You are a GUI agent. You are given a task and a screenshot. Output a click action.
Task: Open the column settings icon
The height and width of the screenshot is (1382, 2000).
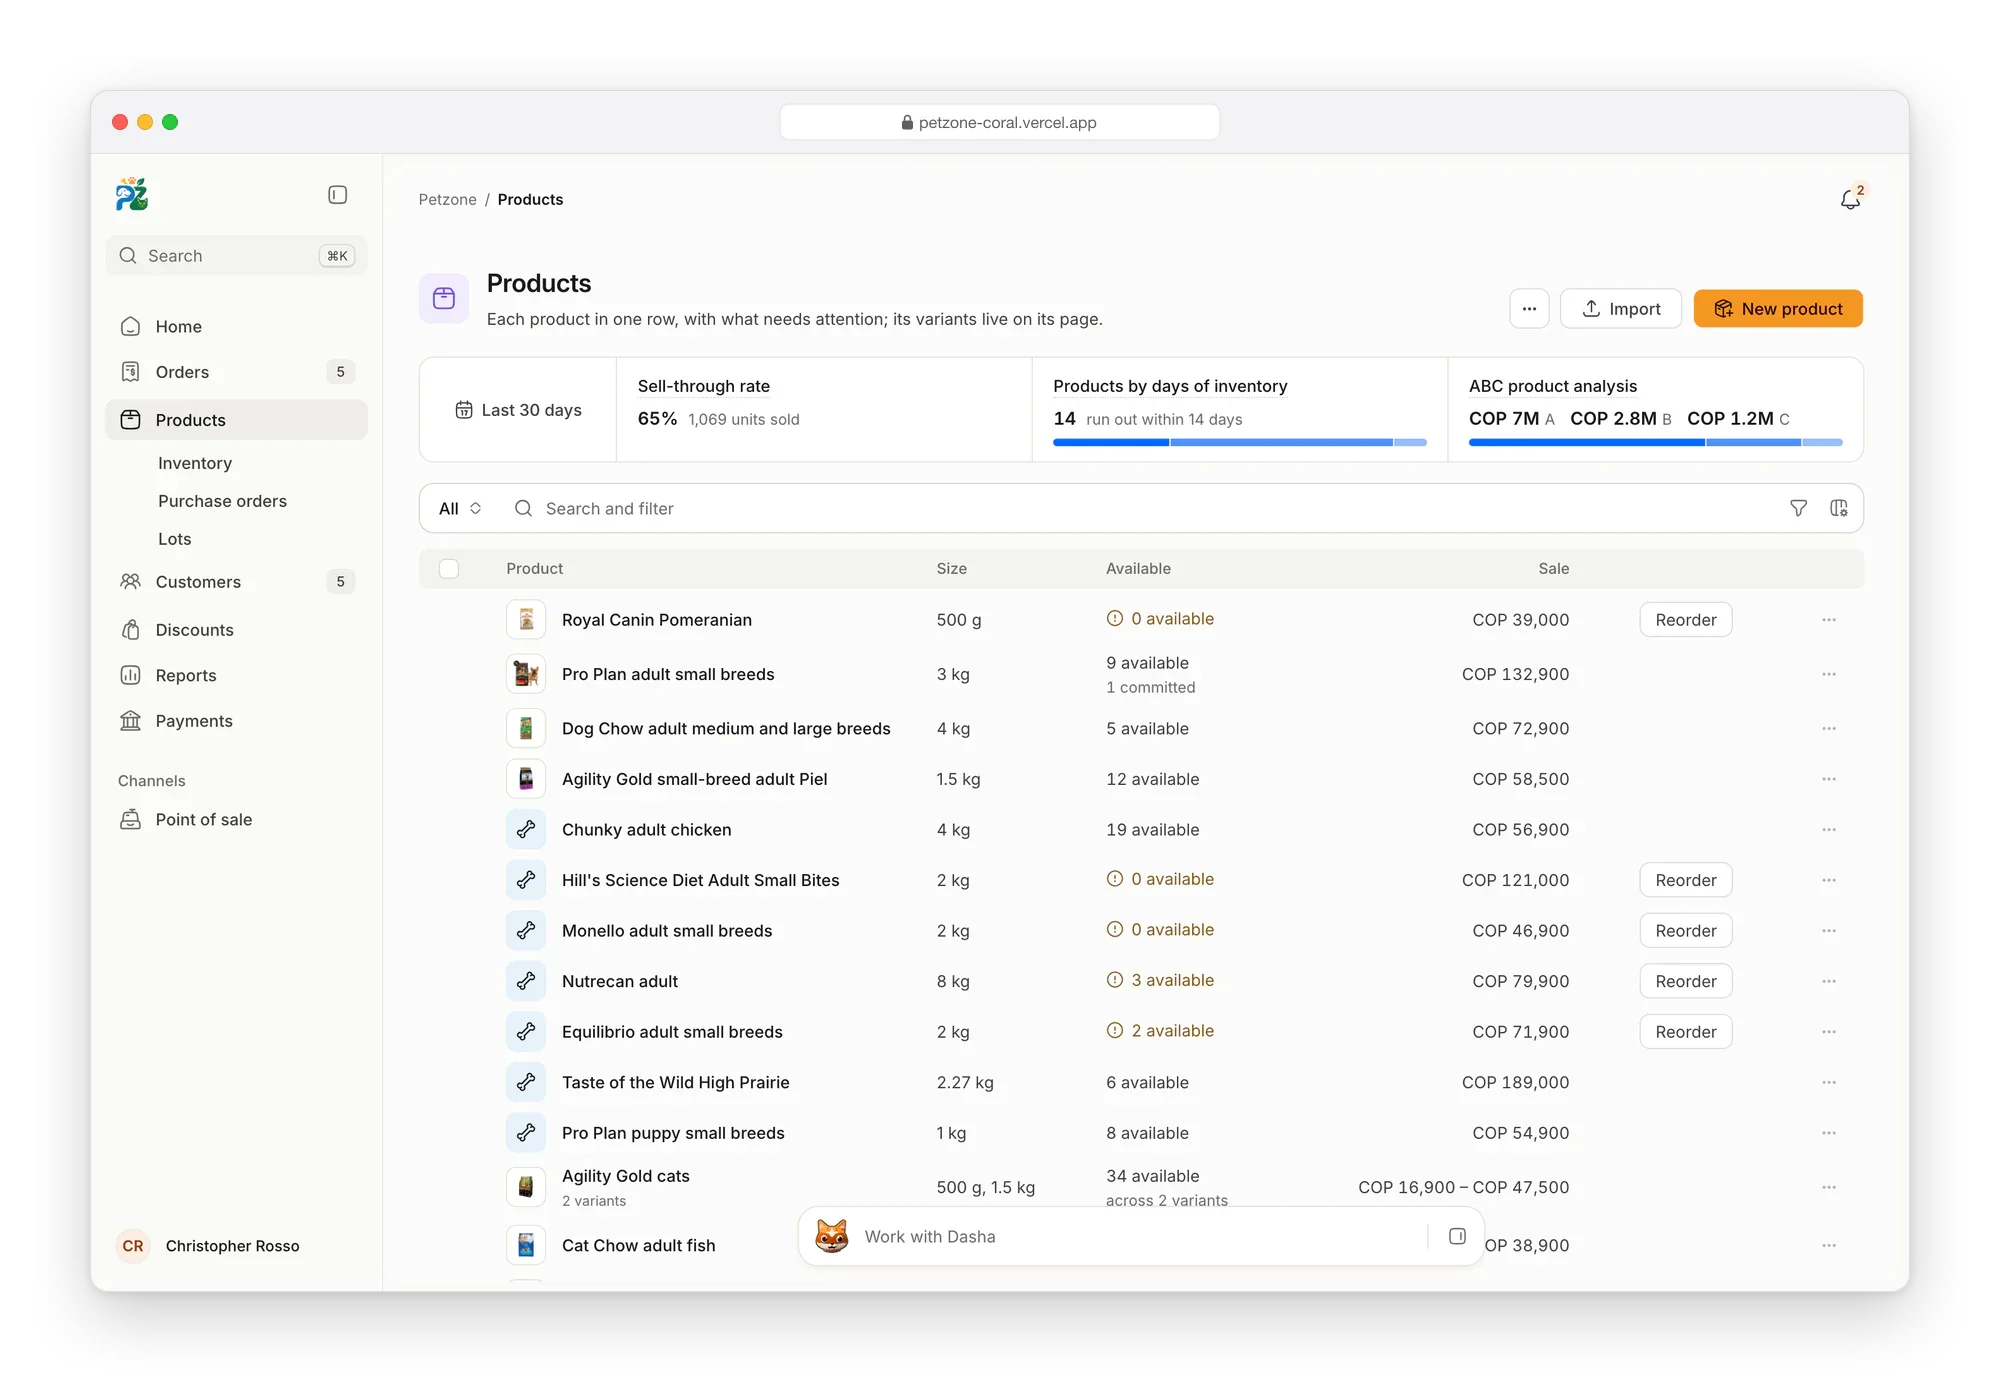[1839, 508]
